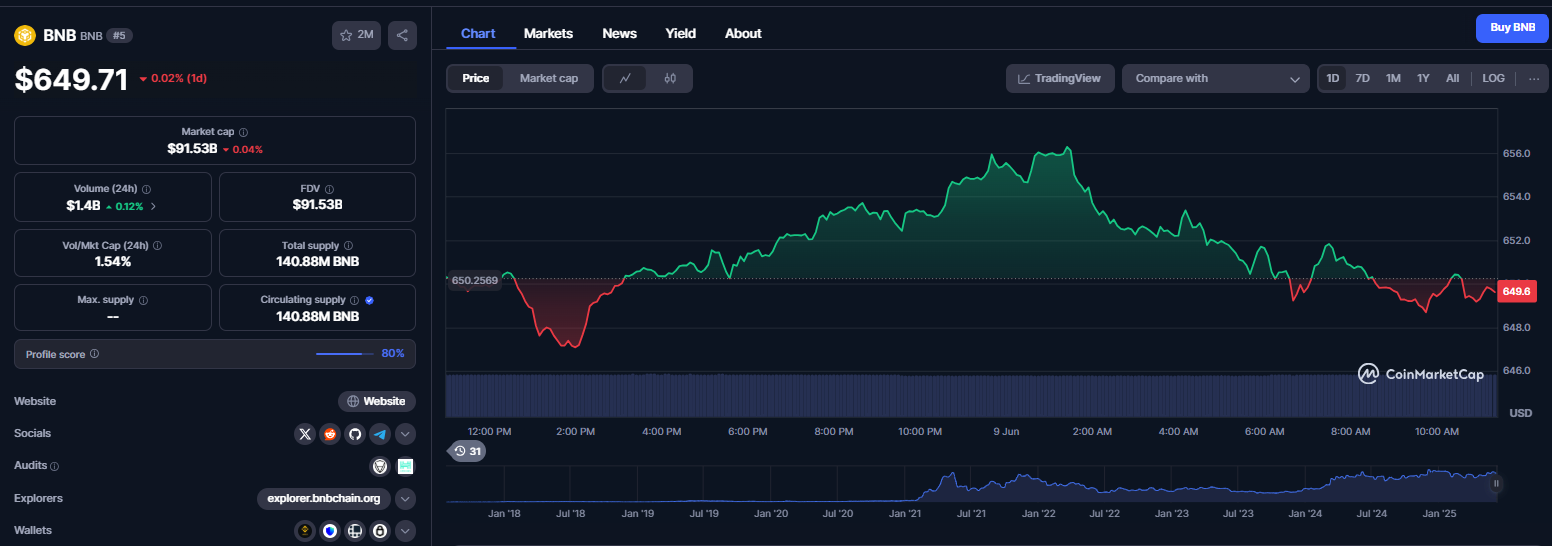Set chart range to 1Y
This screenshot has height=546, width=1552.
[1423, 78]
